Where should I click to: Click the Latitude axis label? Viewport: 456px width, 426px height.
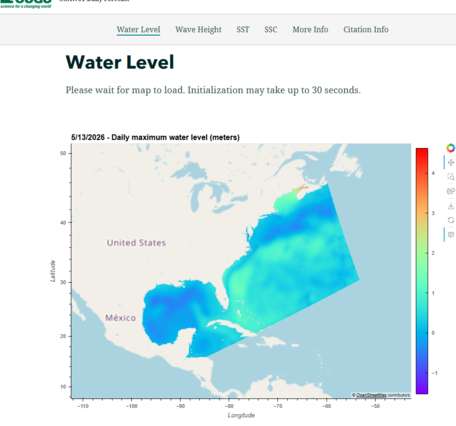tap(53, 271)
